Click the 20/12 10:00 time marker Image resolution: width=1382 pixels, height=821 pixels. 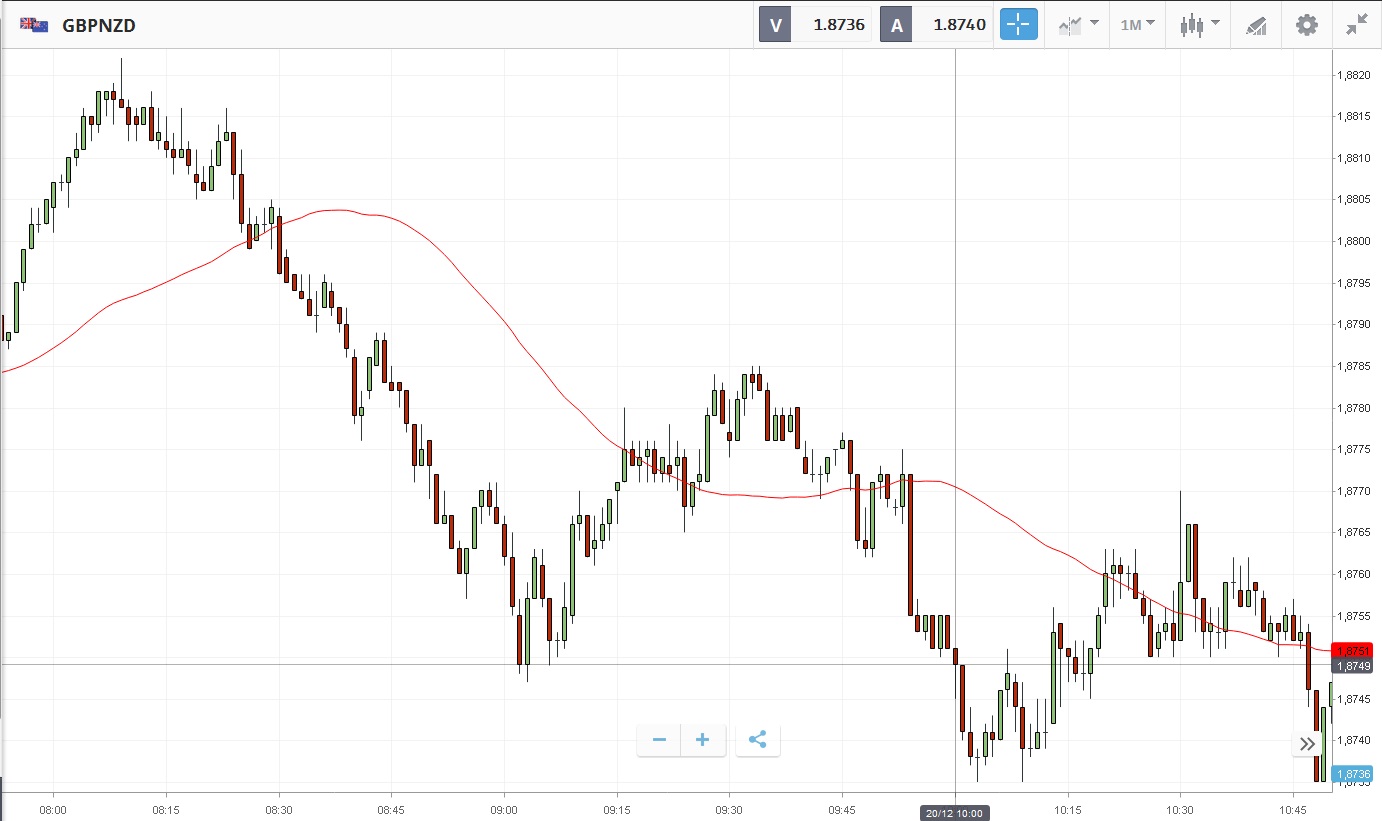click(x=955, y=812)
